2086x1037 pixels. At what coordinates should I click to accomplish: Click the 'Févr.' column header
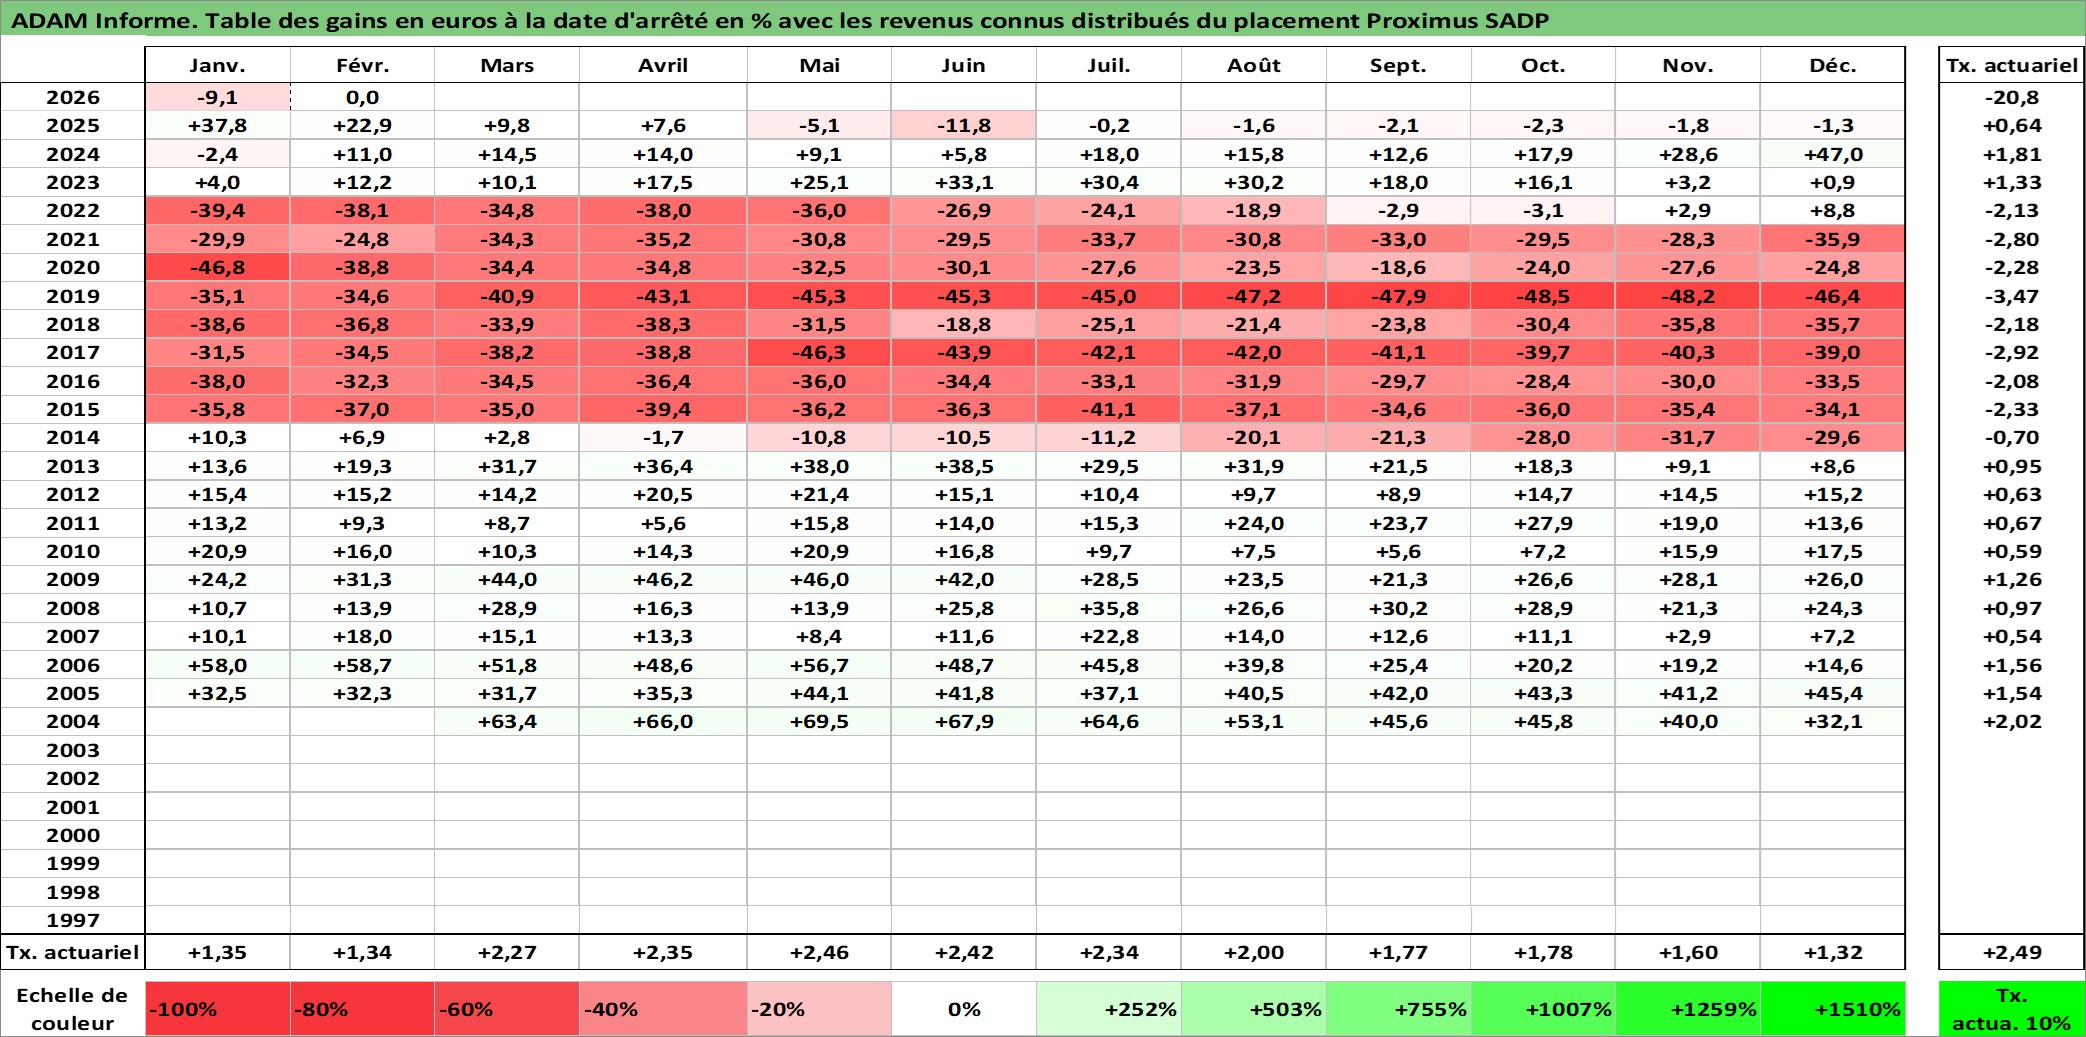tap(362, 65)
